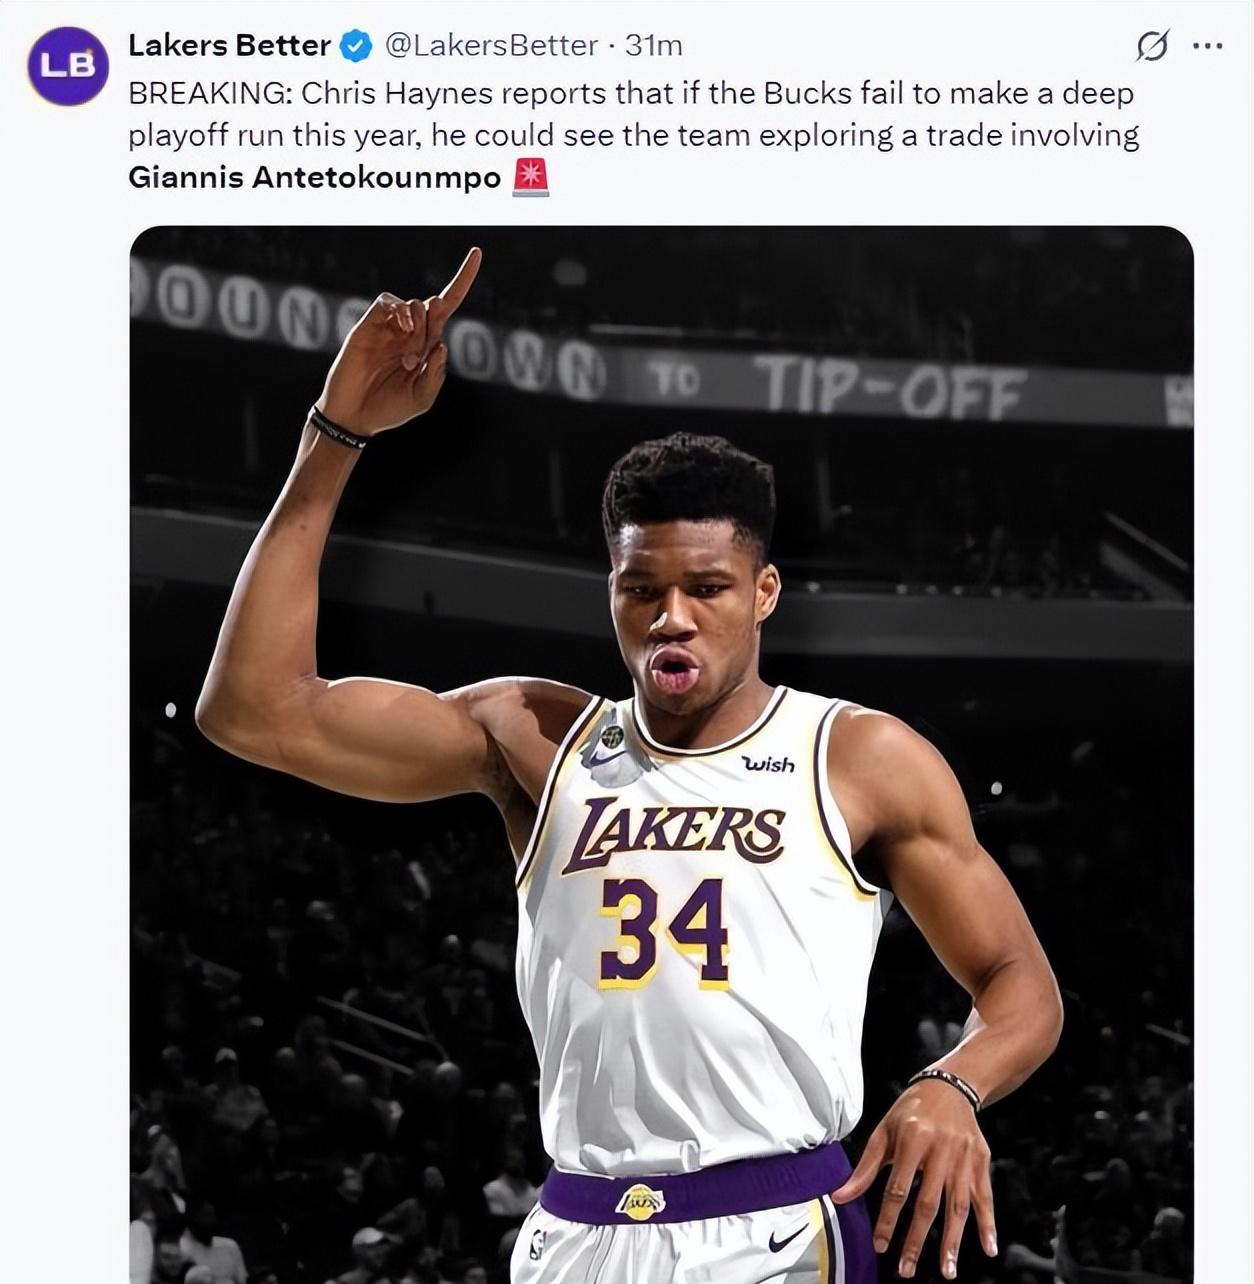
Task: Open the Lakers Better display name
Action: click(229, 46)
